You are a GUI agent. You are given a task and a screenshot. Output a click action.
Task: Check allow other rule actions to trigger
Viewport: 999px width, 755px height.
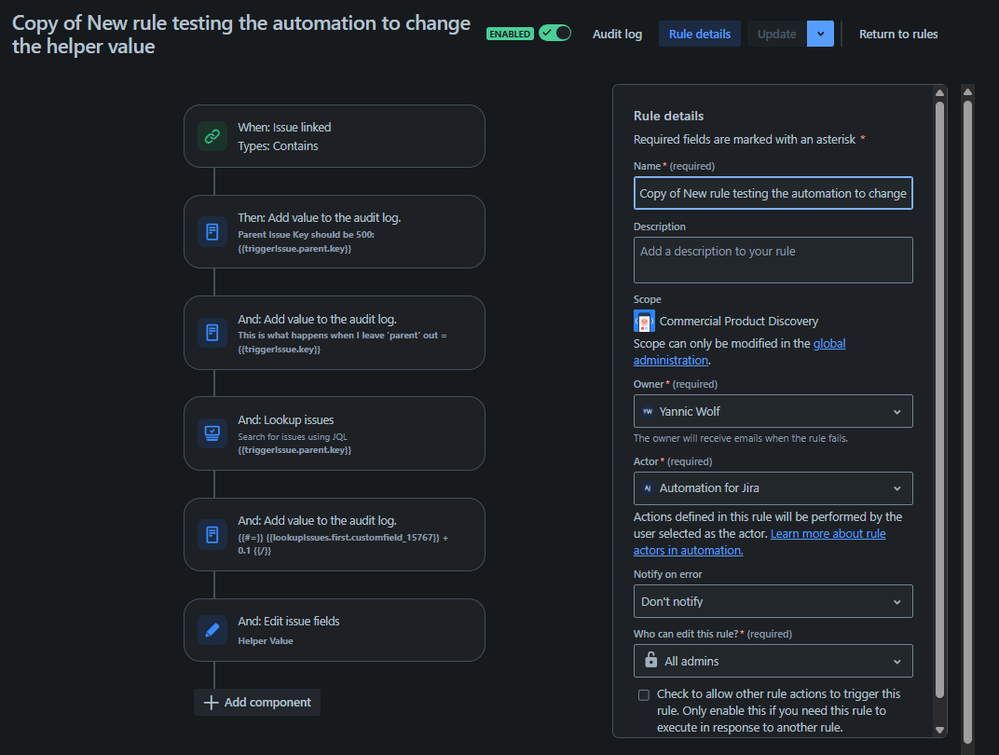[x=643, y=695]
